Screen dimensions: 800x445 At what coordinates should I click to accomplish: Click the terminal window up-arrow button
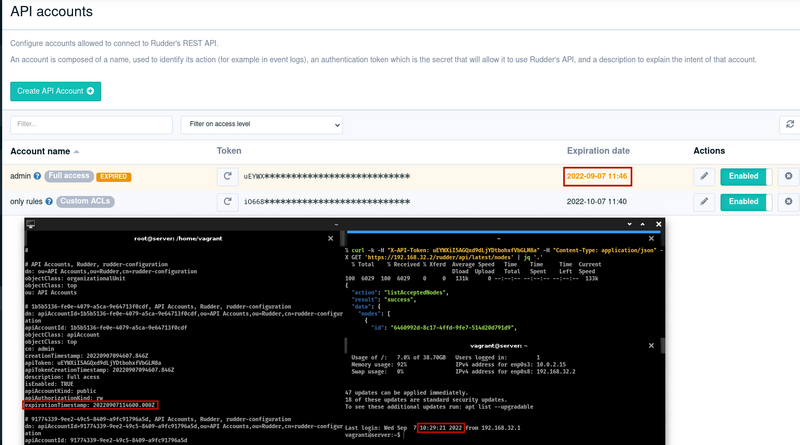click(643, 224)
